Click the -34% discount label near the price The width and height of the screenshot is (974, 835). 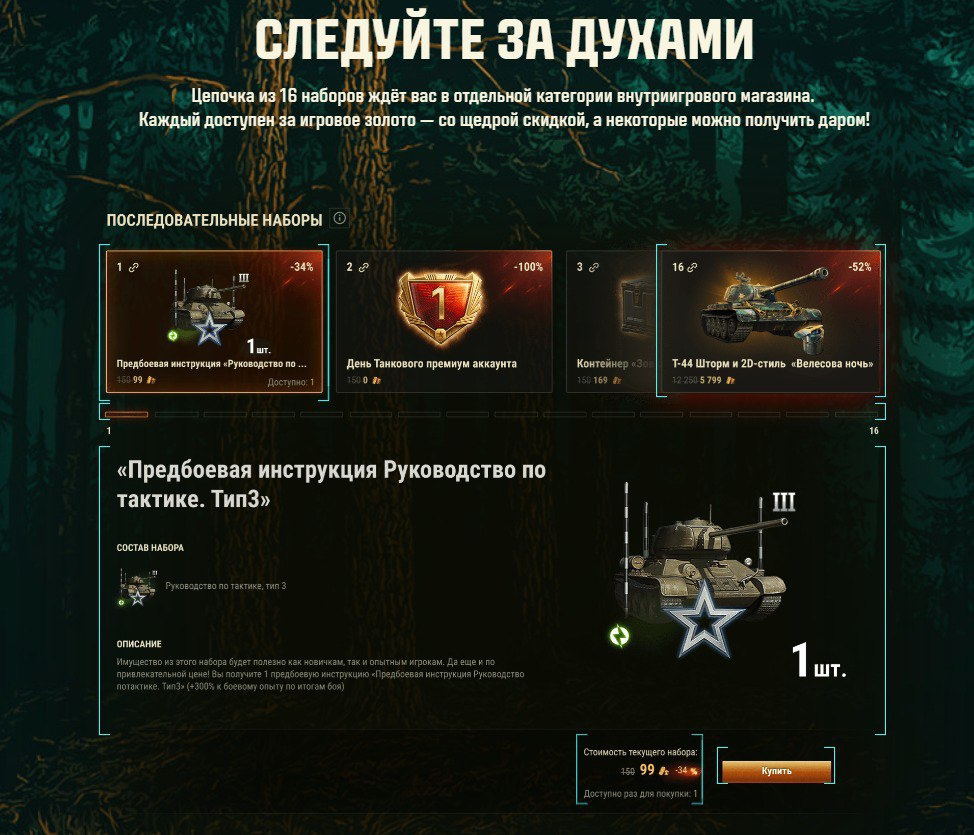click(686, 770)
